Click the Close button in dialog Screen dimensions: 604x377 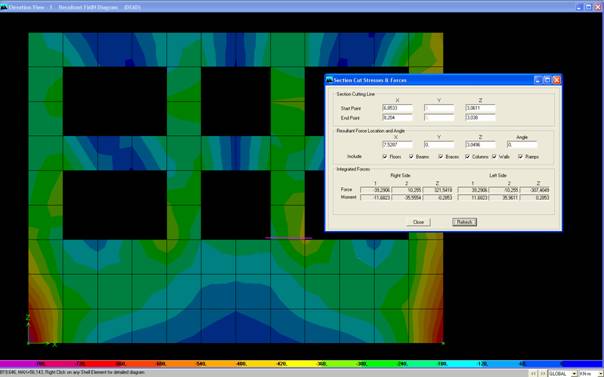pyautogui.click(x=418, y=222)
